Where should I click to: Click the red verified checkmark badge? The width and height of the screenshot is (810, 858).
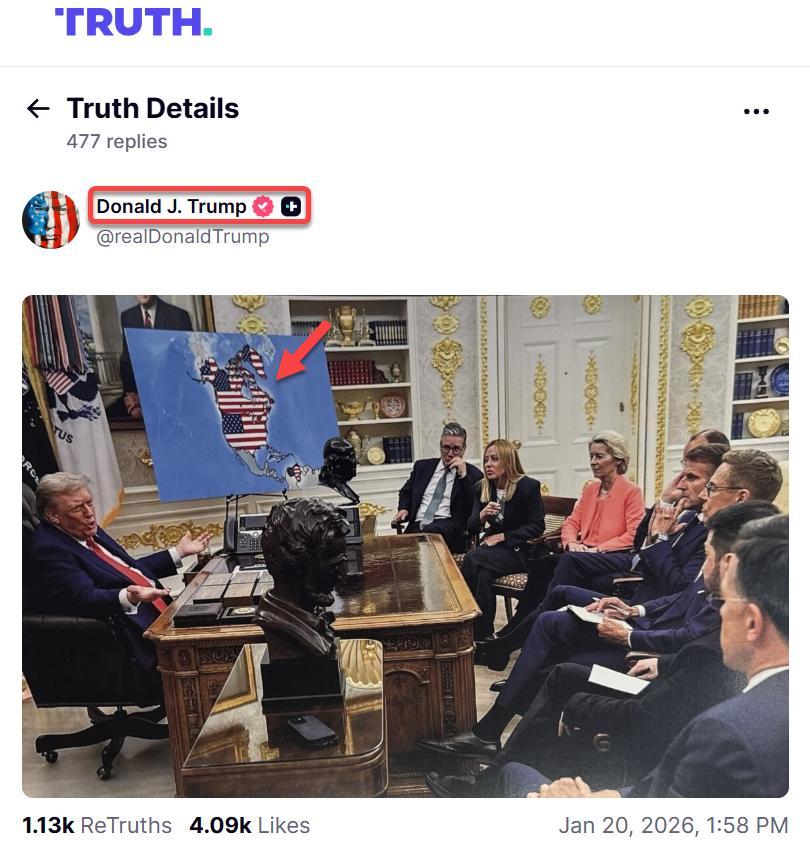[x=263, y=206]
